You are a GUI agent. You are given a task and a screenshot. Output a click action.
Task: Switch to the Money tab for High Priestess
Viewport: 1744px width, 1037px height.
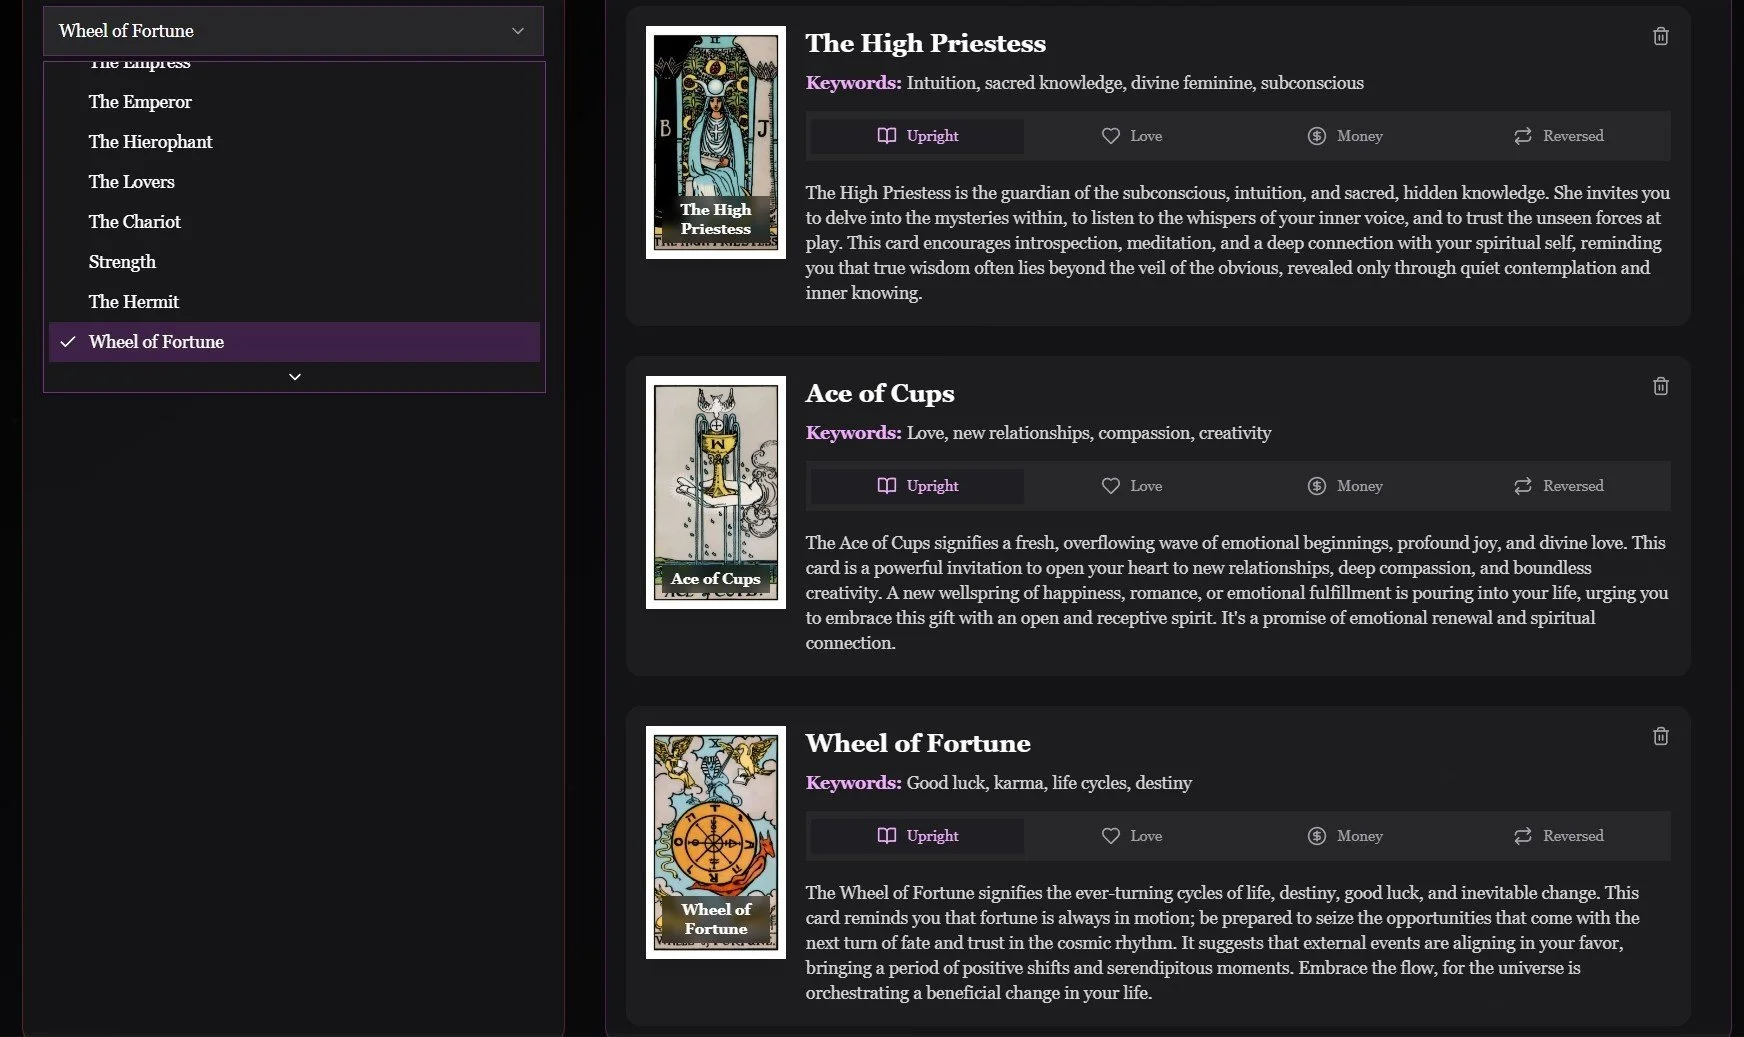[x=1345, y=136]
